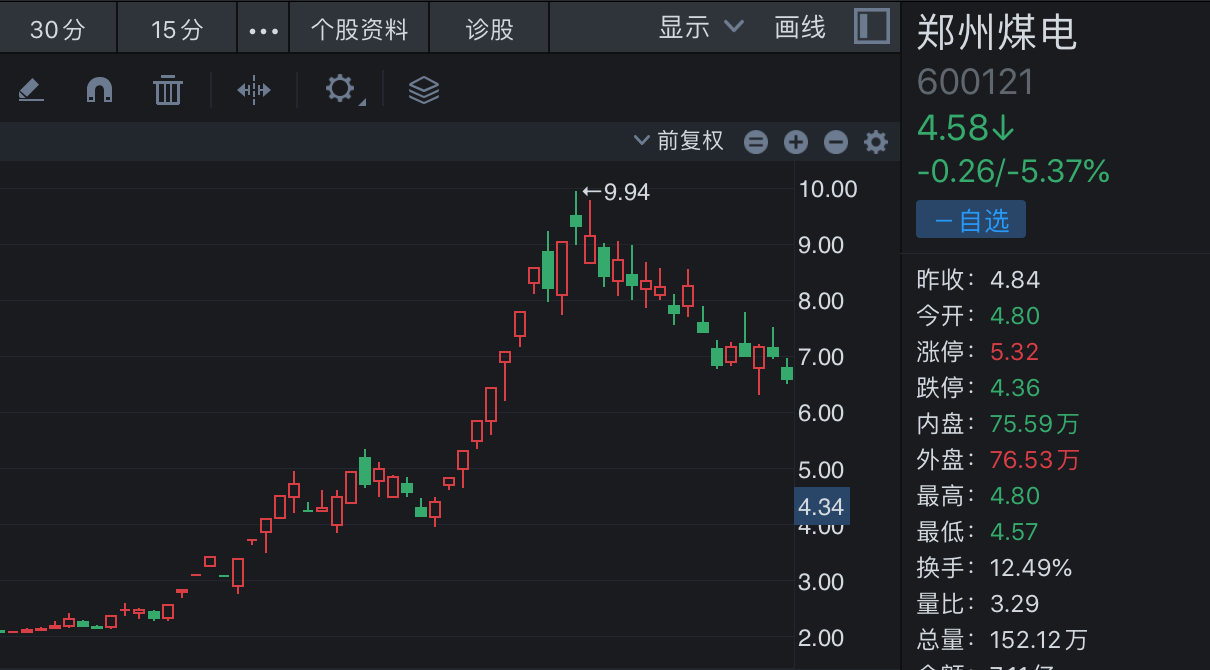Toggle the side panel layout icon

coord(872,27)
